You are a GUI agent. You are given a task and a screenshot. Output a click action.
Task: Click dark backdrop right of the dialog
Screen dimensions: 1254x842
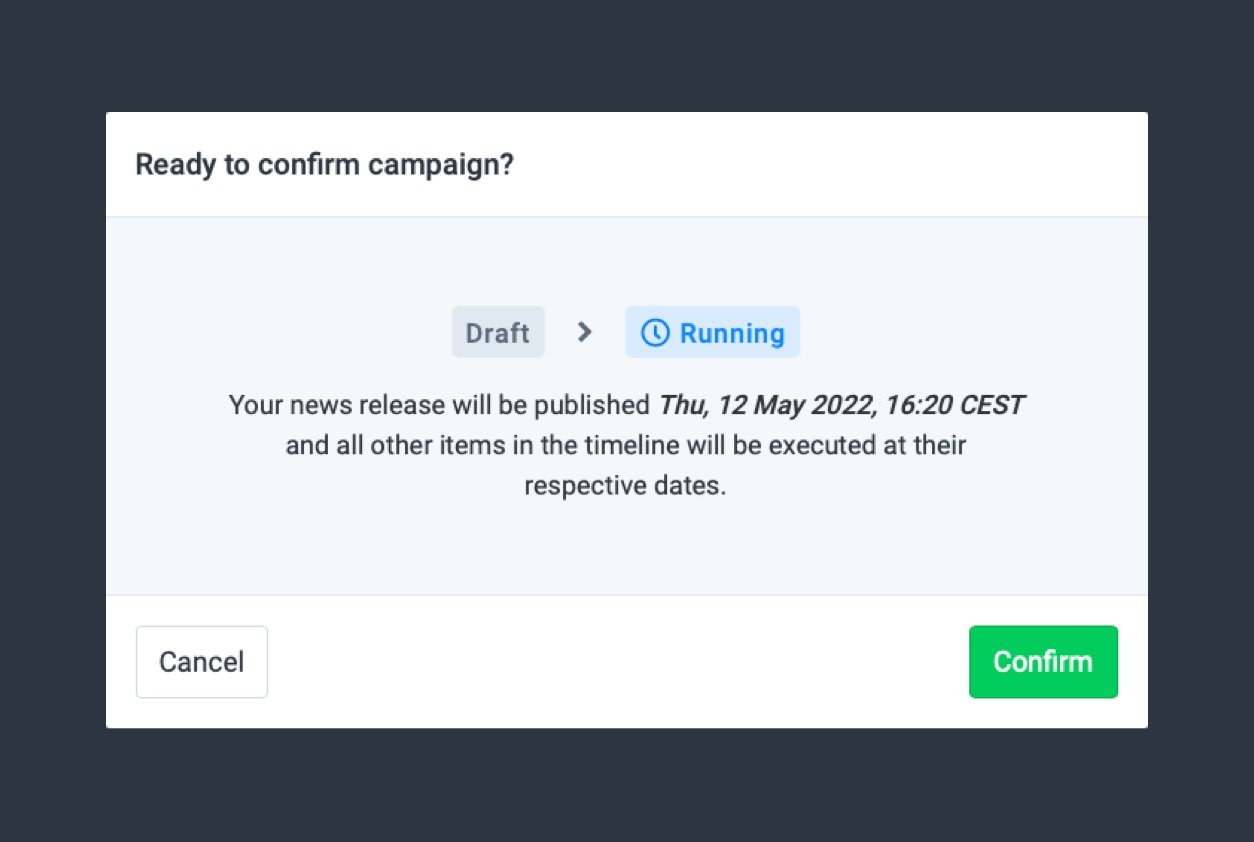click(1201, 420)
